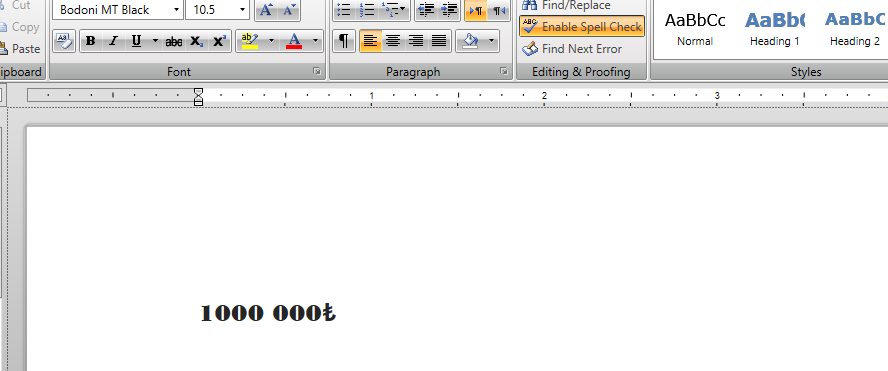This screenshot has height=371, width=888.
Task: Open the Bodoni MT Black font name dropdown
Action: tap(177, 10)
